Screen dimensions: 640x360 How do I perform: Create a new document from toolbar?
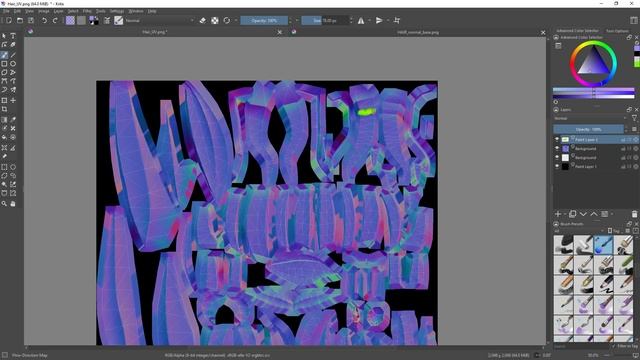pos(9,20)
